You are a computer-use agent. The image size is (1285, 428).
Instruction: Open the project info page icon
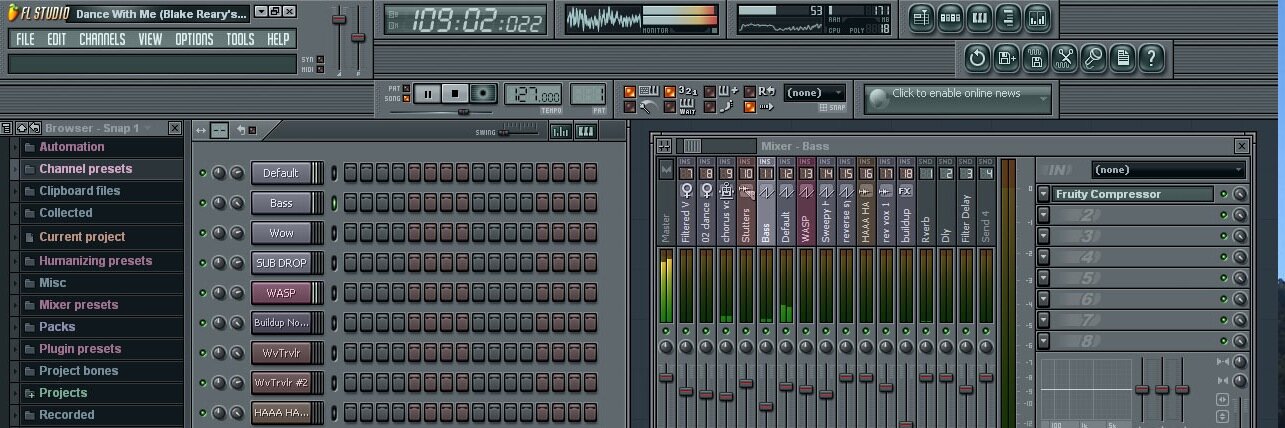click(x=1122, y=58)
